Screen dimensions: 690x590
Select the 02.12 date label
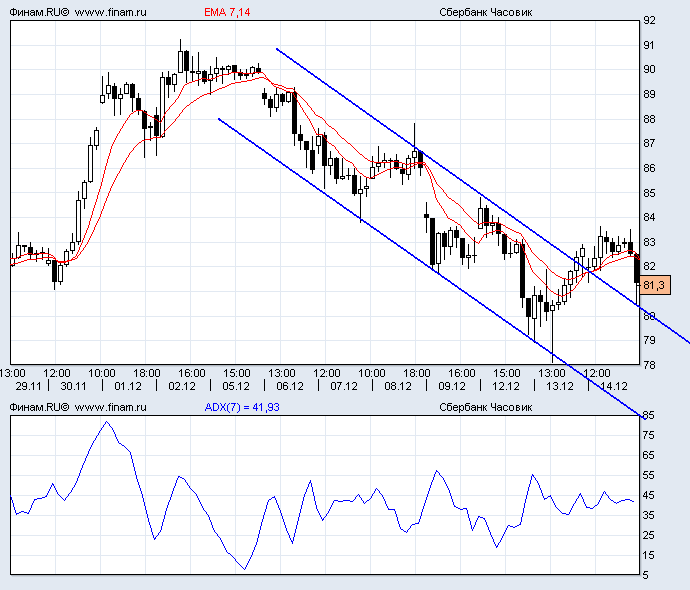coord(182,386)
